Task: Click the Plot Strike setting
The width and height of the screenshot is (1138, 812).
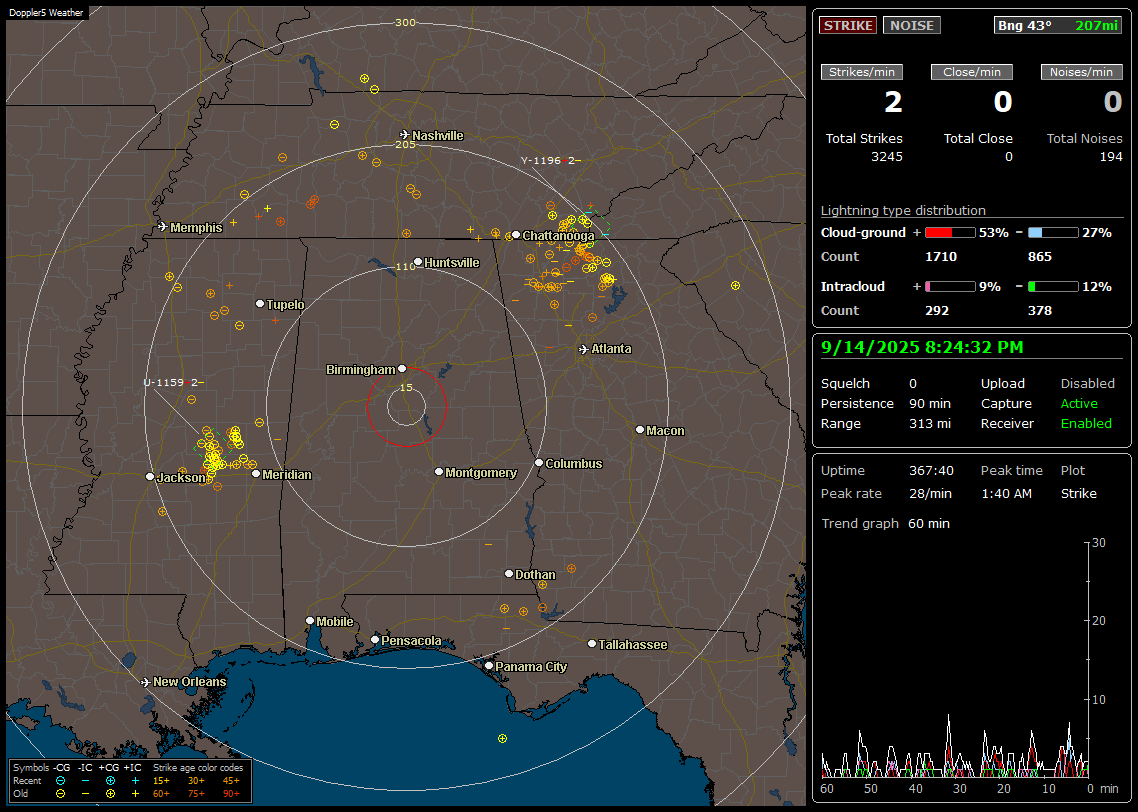Action: [x=1078, y=493]
